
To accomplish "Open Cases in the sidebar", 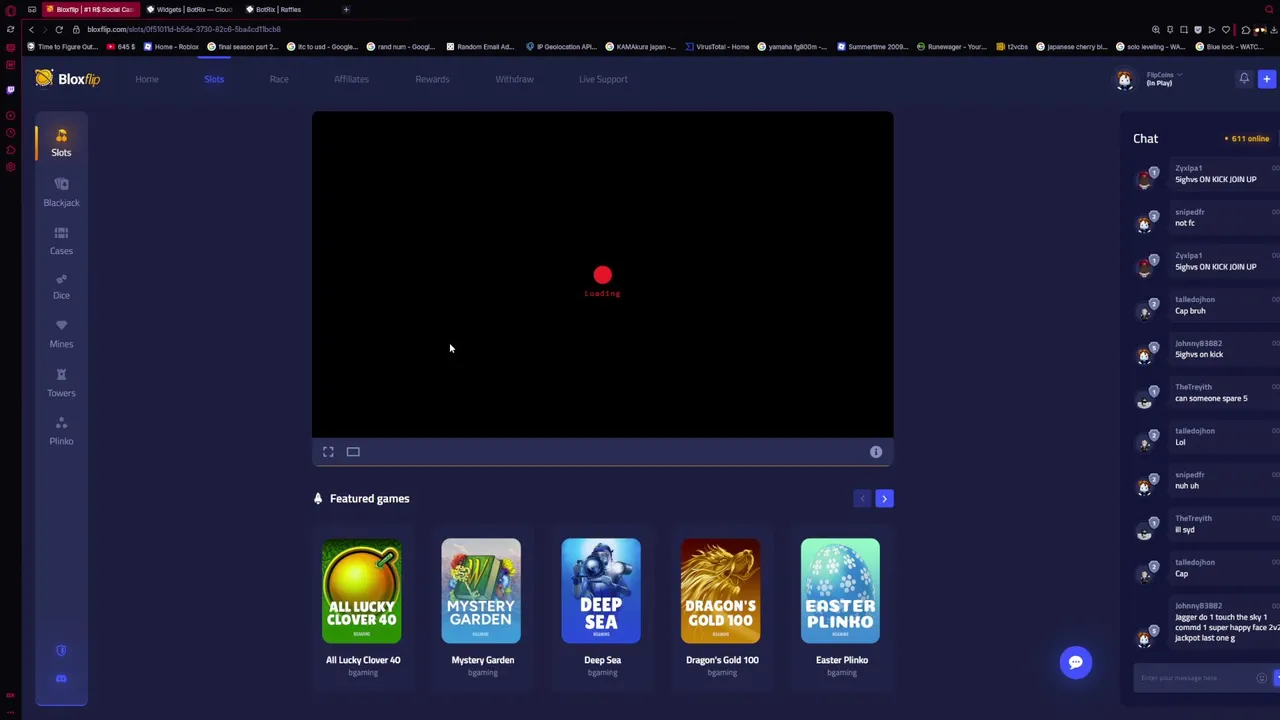I will click(x=61, y=241).
